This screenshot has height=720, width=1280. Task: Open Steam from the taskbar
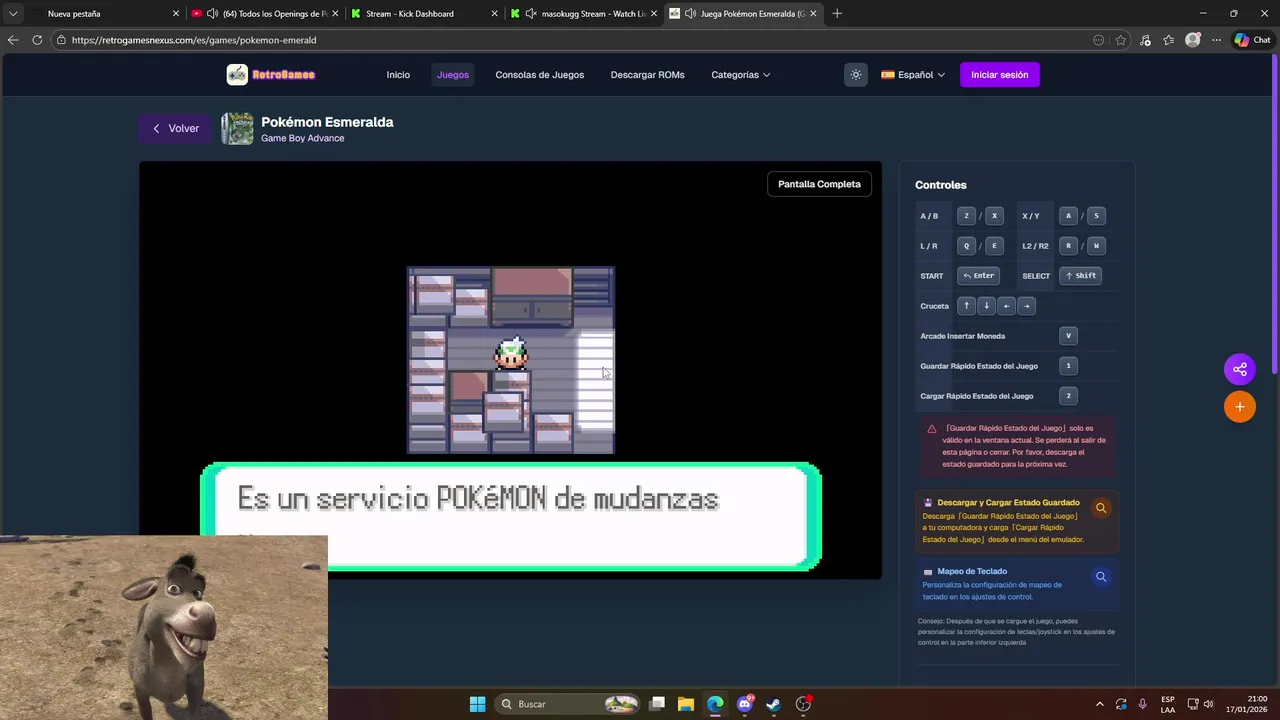click(774, 704)
